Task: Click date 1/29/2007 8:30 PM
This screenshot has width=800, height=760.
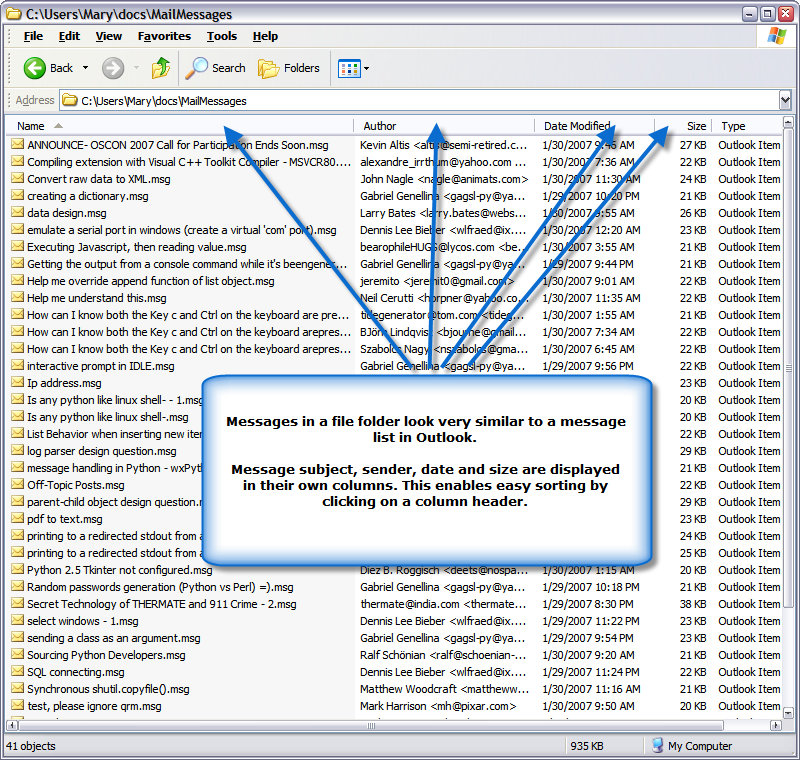Action: click(x=588, y=604)
